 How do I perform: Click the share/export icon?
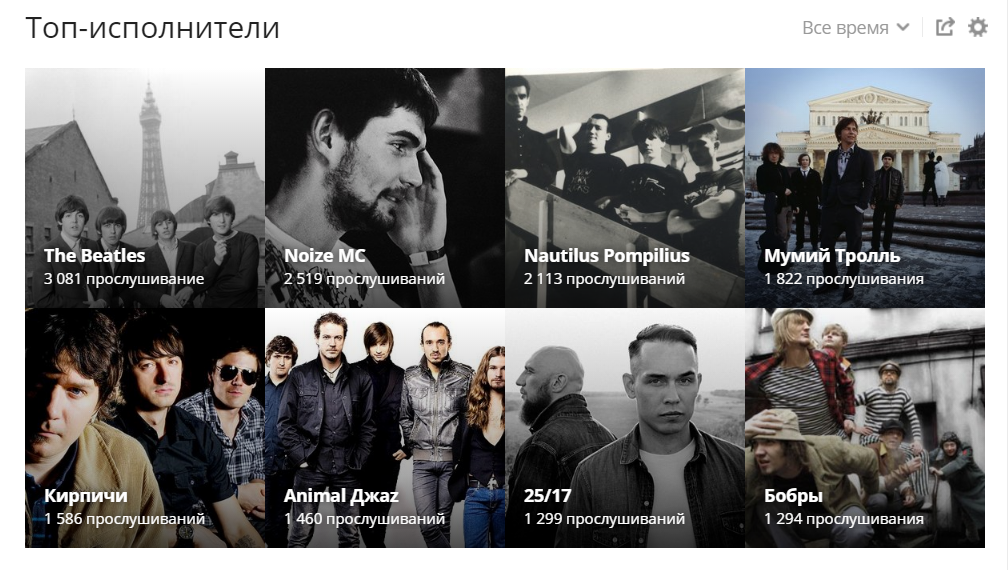point(945,28)
